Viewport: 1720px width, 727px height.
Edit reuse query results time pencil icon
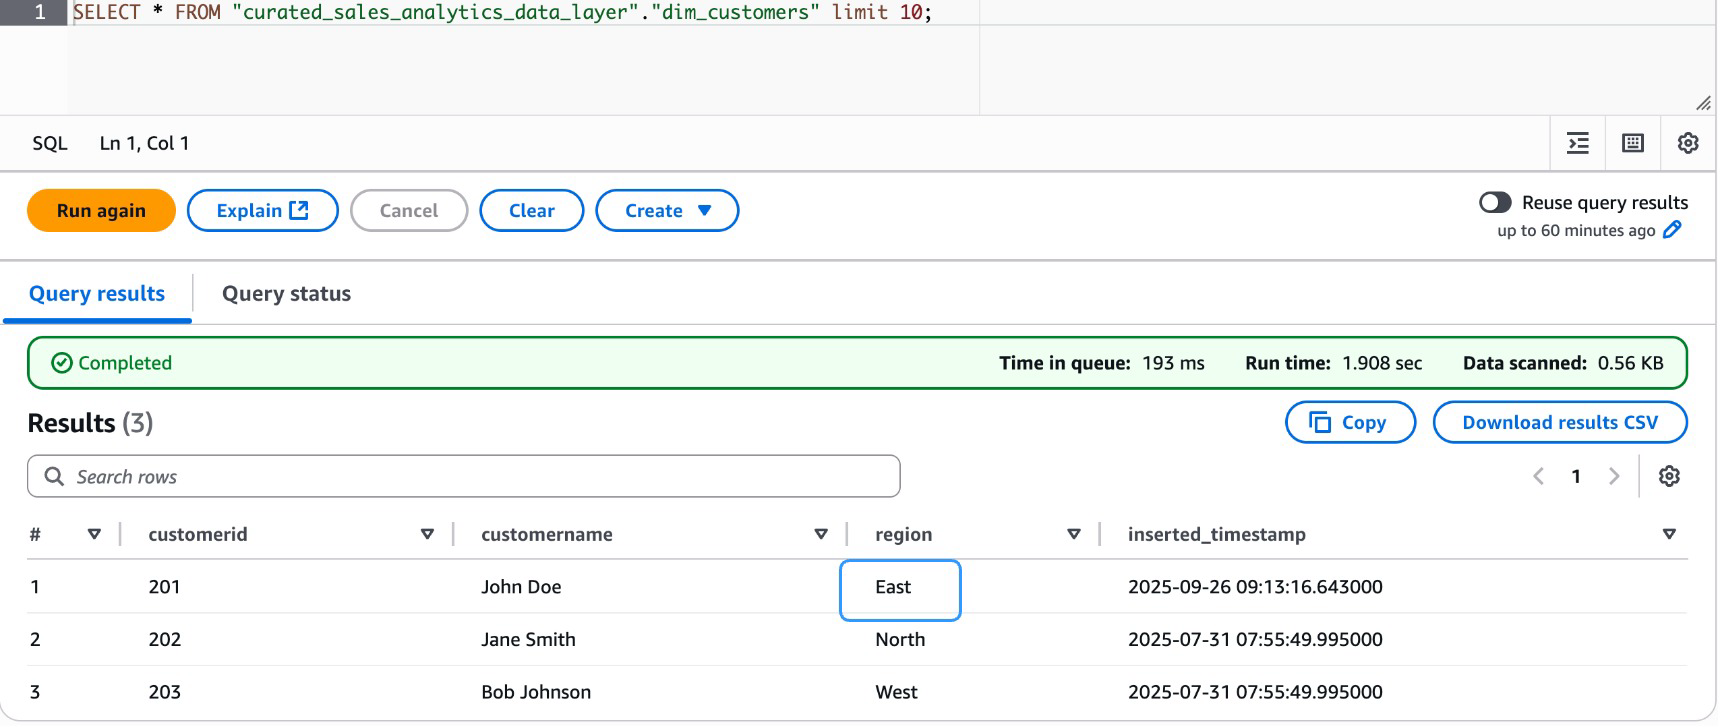[x=1672, y=230]
